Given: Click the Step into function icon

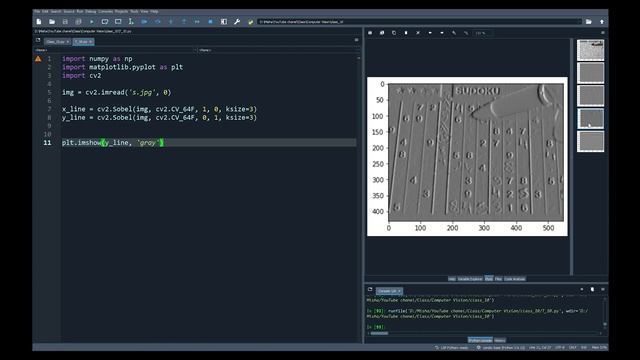Looking at the screenshot, I should click(171, 22).
